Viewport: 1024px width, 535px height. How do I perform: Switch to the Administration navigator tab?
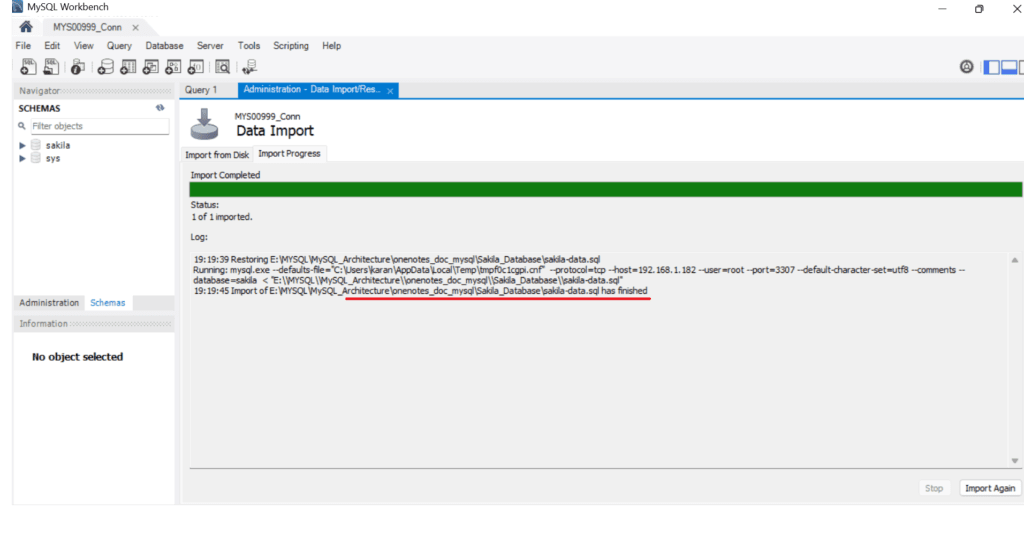(49, 302)
